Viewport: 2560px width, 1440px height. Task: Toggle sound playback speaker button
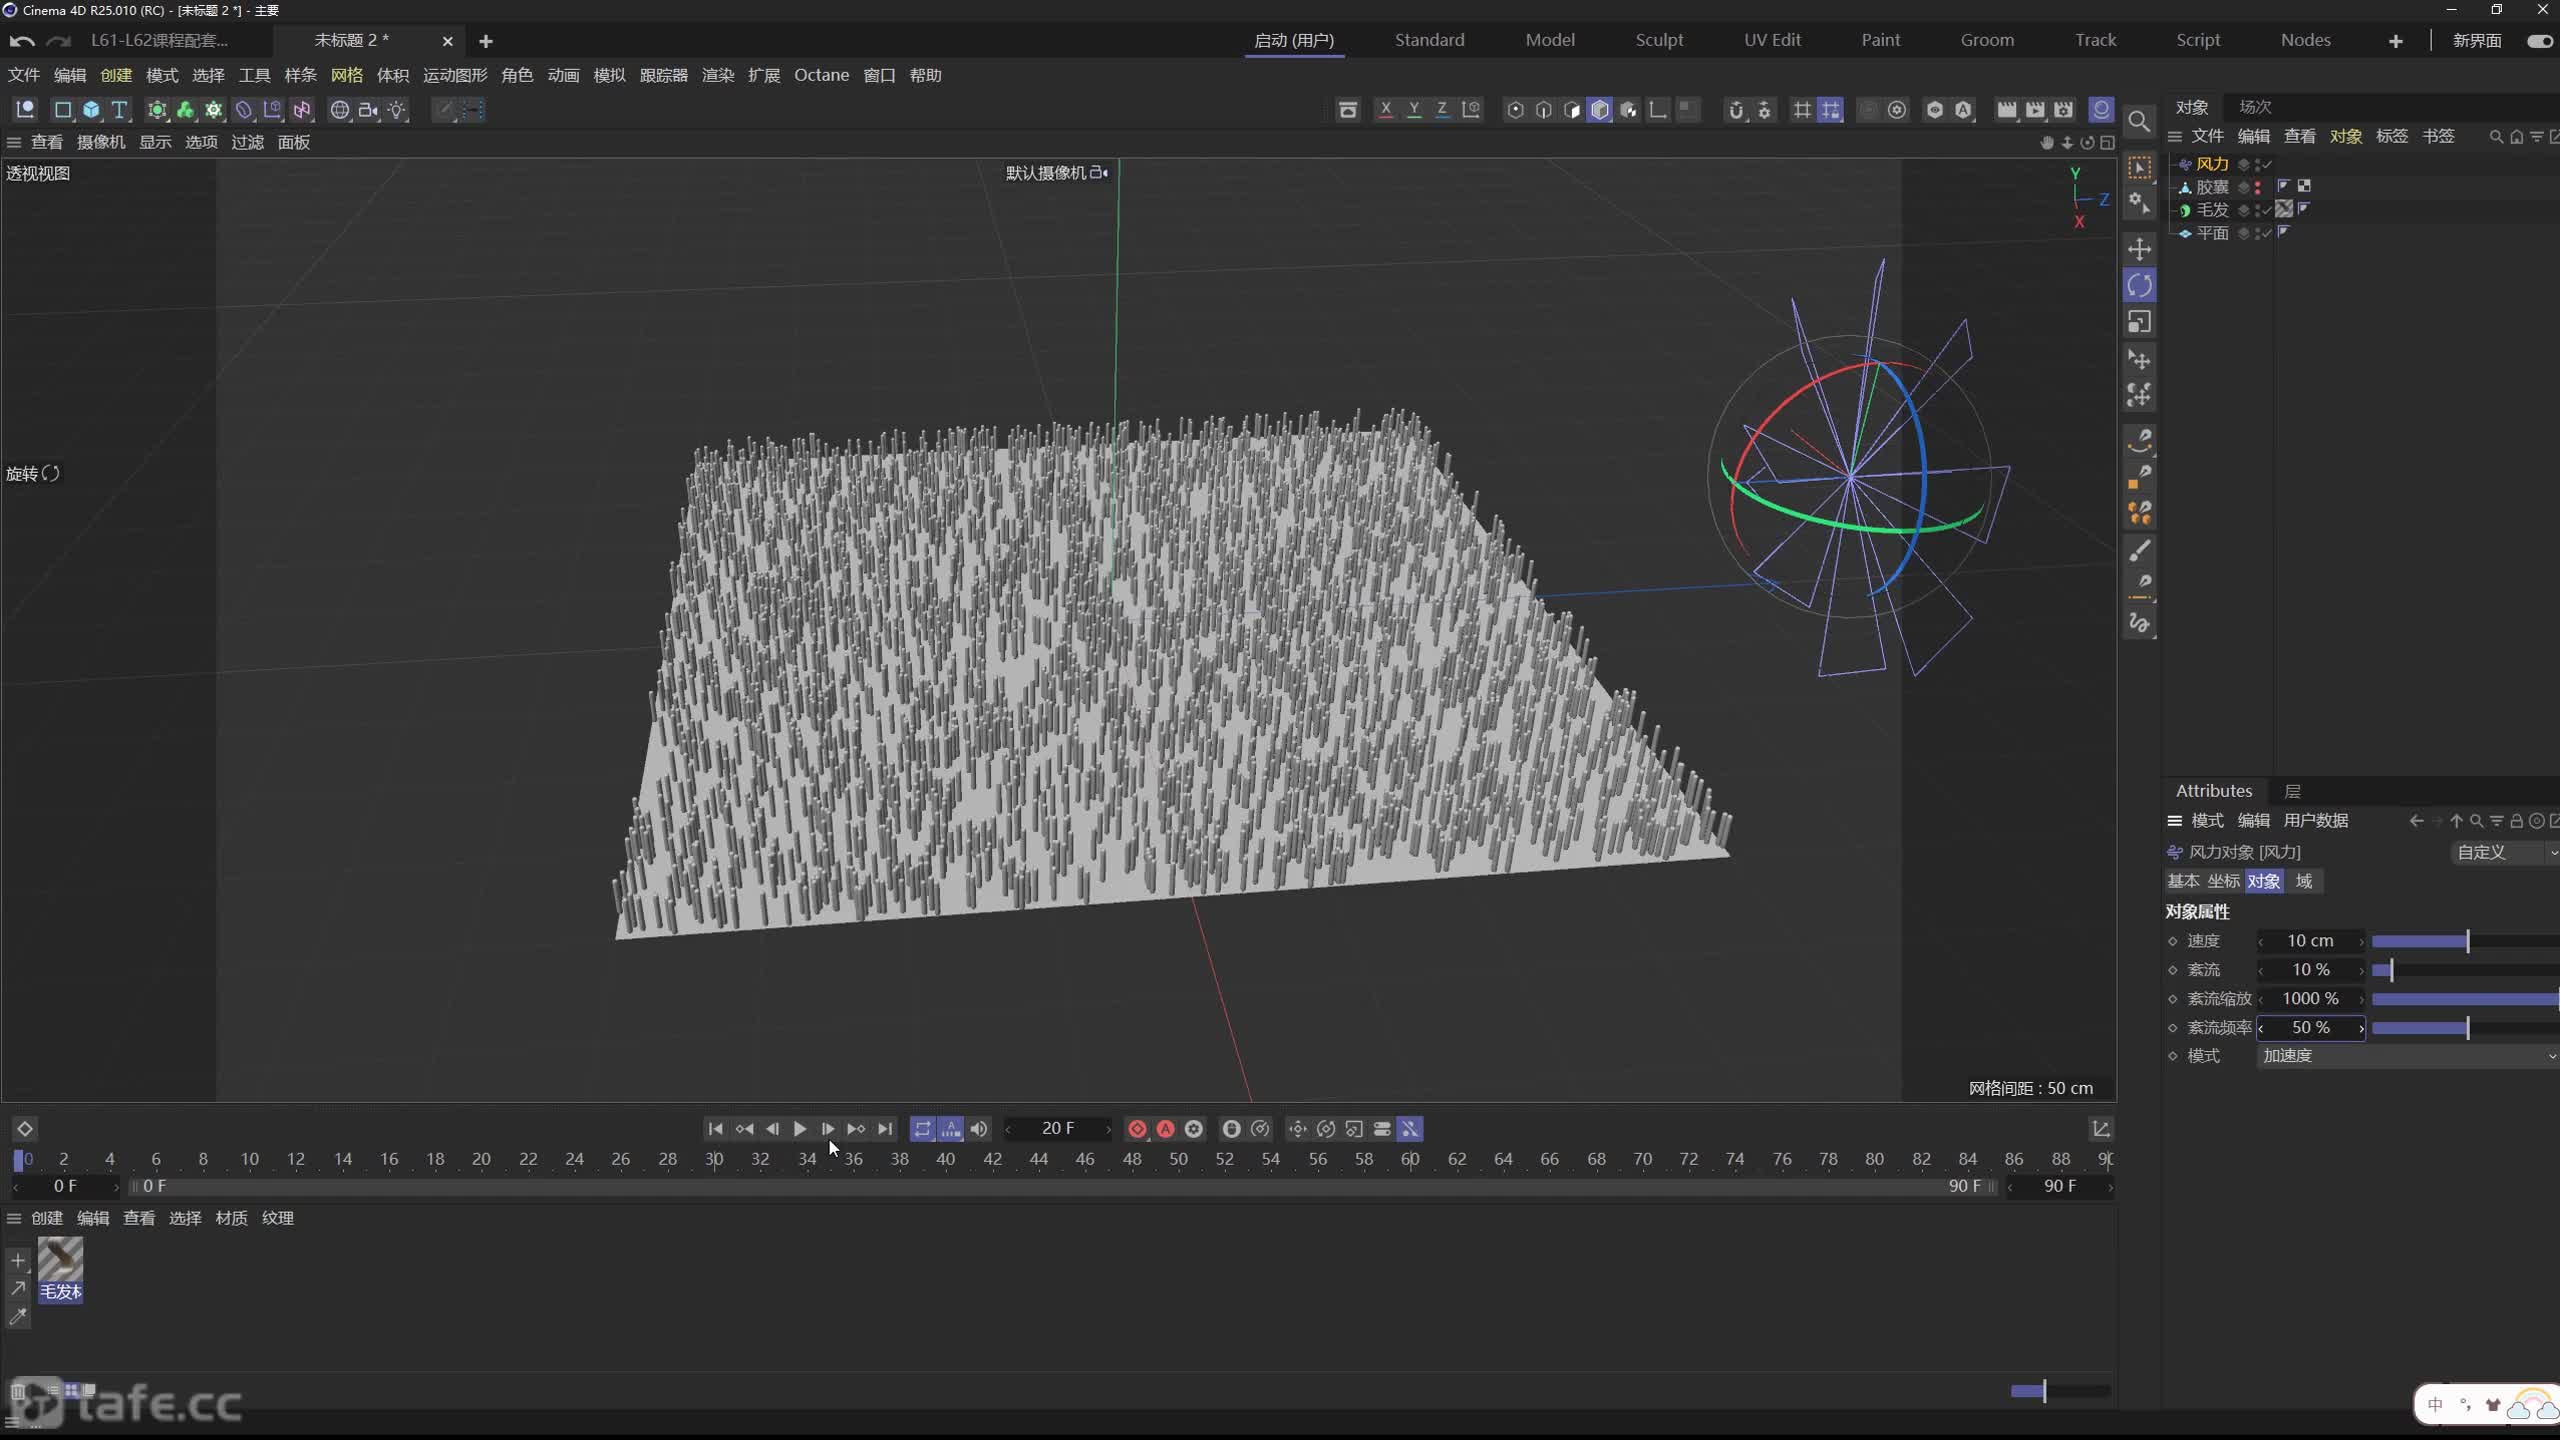click(x=979, y=1129)
